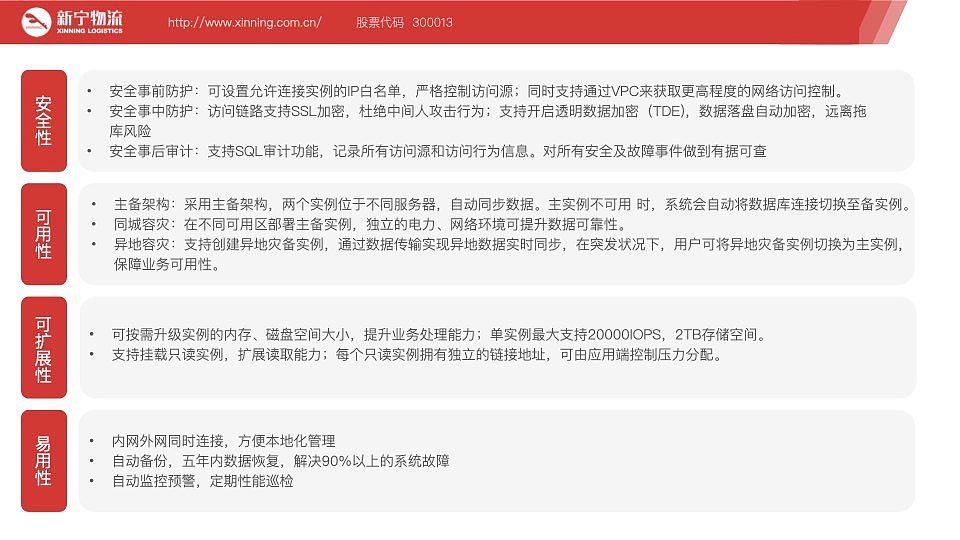Click the 安全事前防护 bullet line
Screen dimensions: 960x540
coord(478,91)
